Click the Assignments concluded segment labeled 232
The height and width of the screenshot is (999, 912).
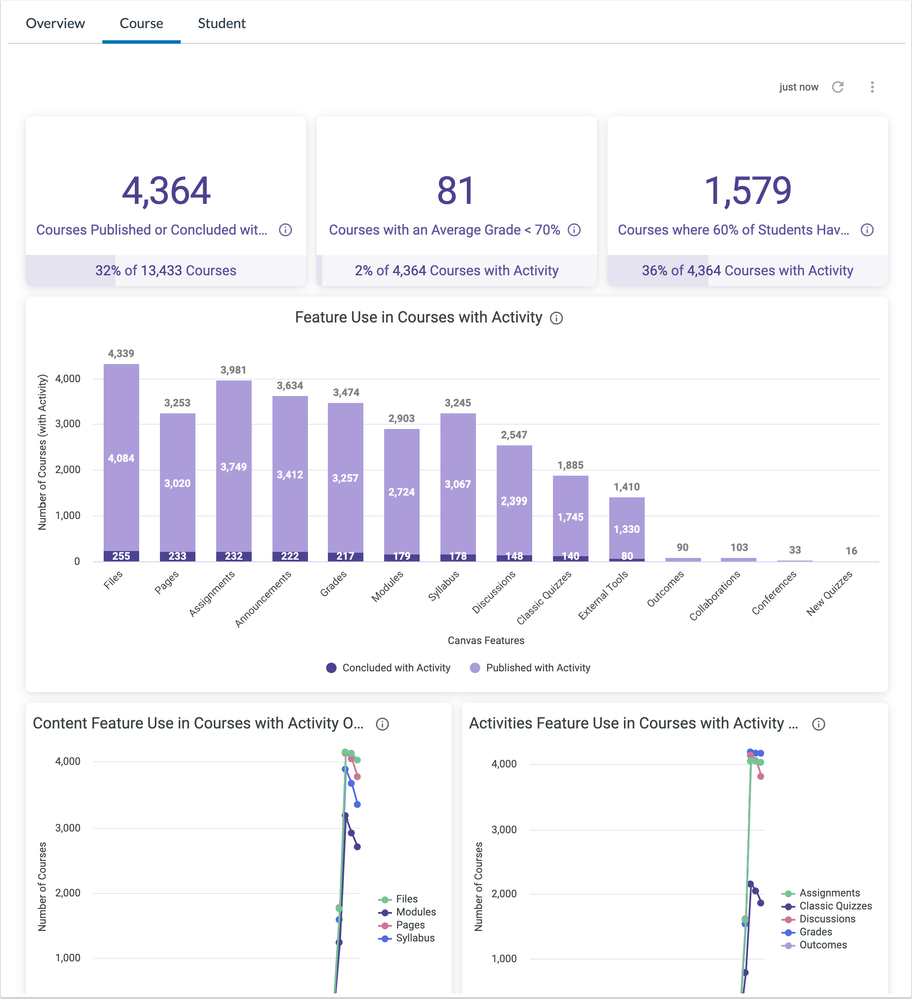233,556
